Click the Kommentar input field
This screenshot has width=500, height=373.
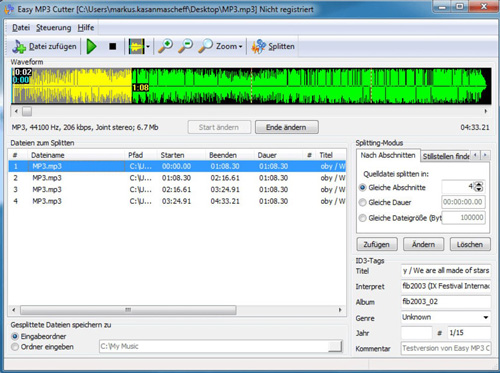click(446, 348)
